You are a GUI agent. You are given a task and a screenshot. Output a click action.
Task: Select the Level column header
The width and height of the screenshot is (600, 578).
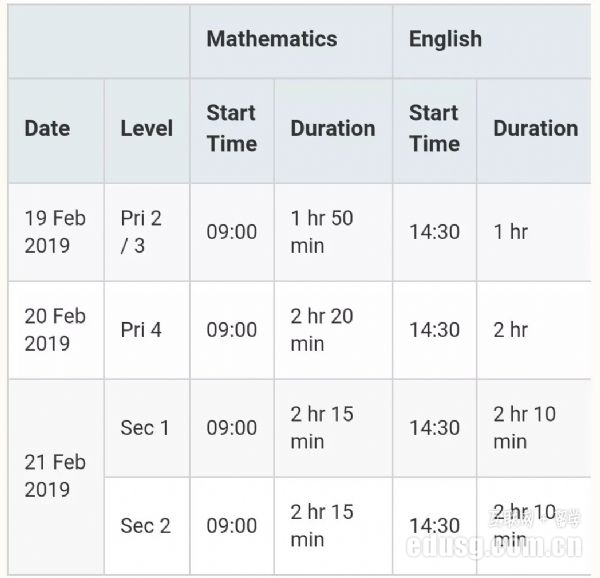click(x=146, y=129)
